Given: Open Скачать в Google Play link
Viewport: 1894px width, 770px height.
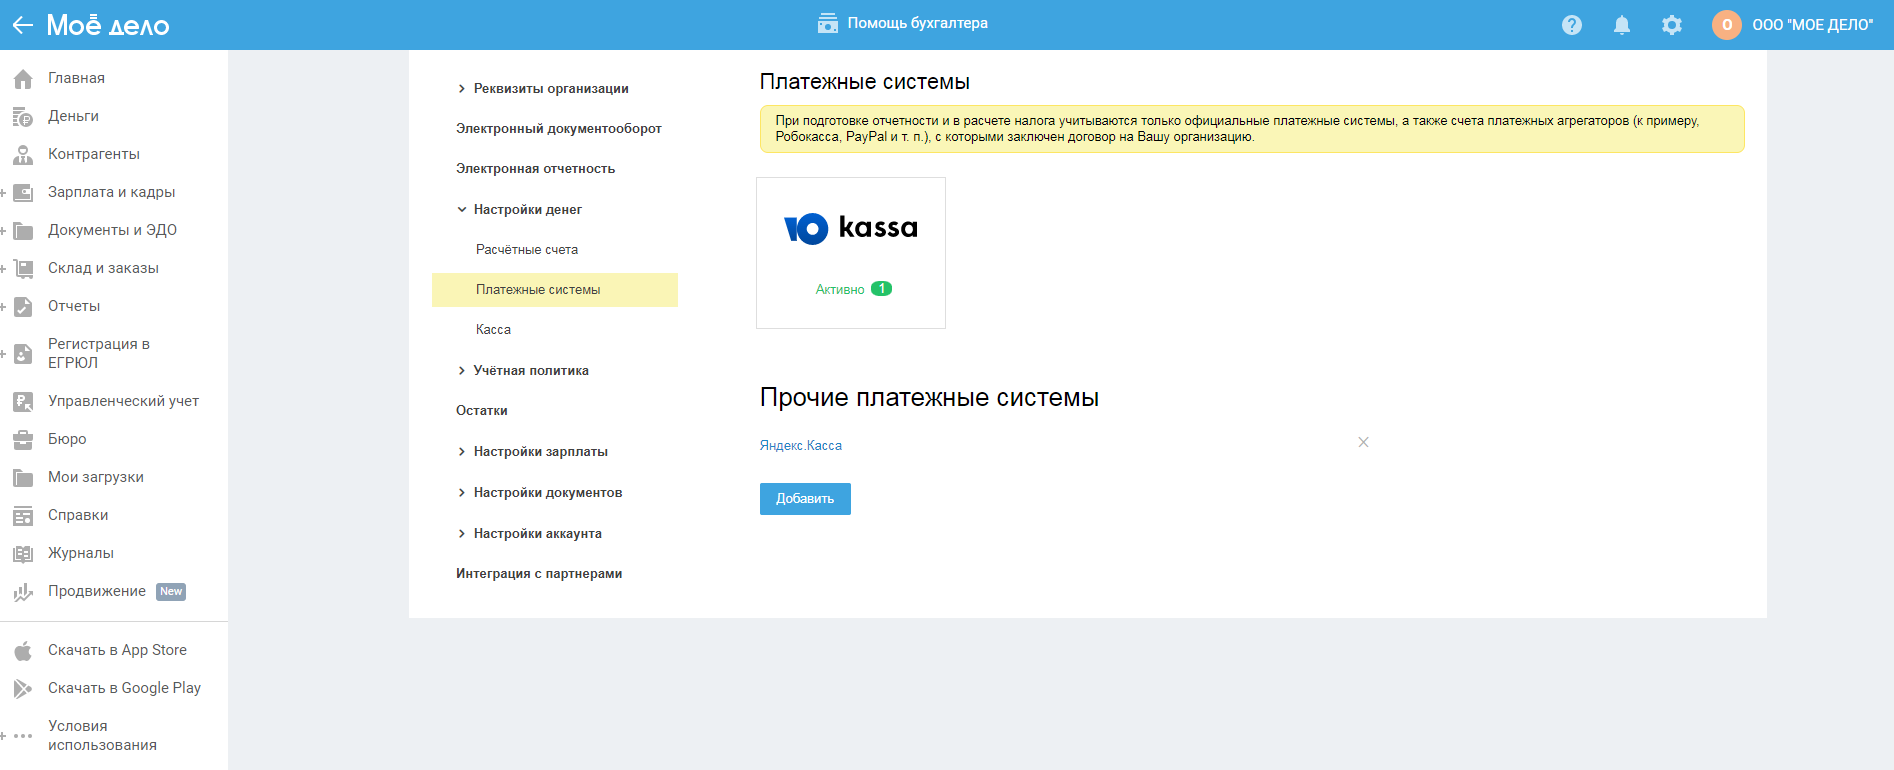Looking at the screenshot, I should pyautogui.click(x=124, y=688).
